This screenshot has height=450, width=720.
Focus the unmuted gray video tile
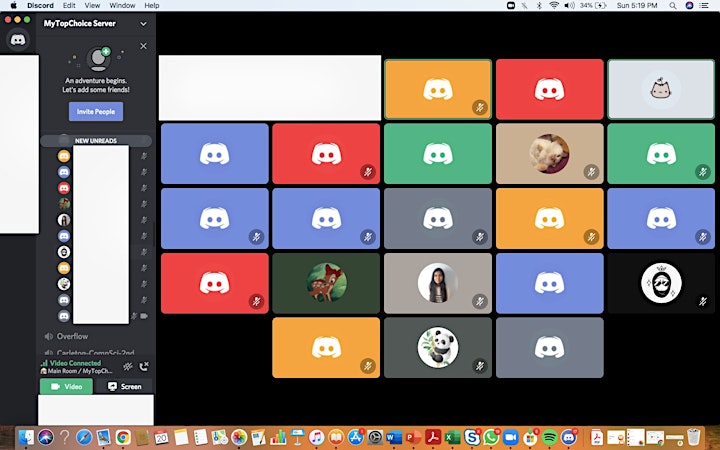click(550, 348)
